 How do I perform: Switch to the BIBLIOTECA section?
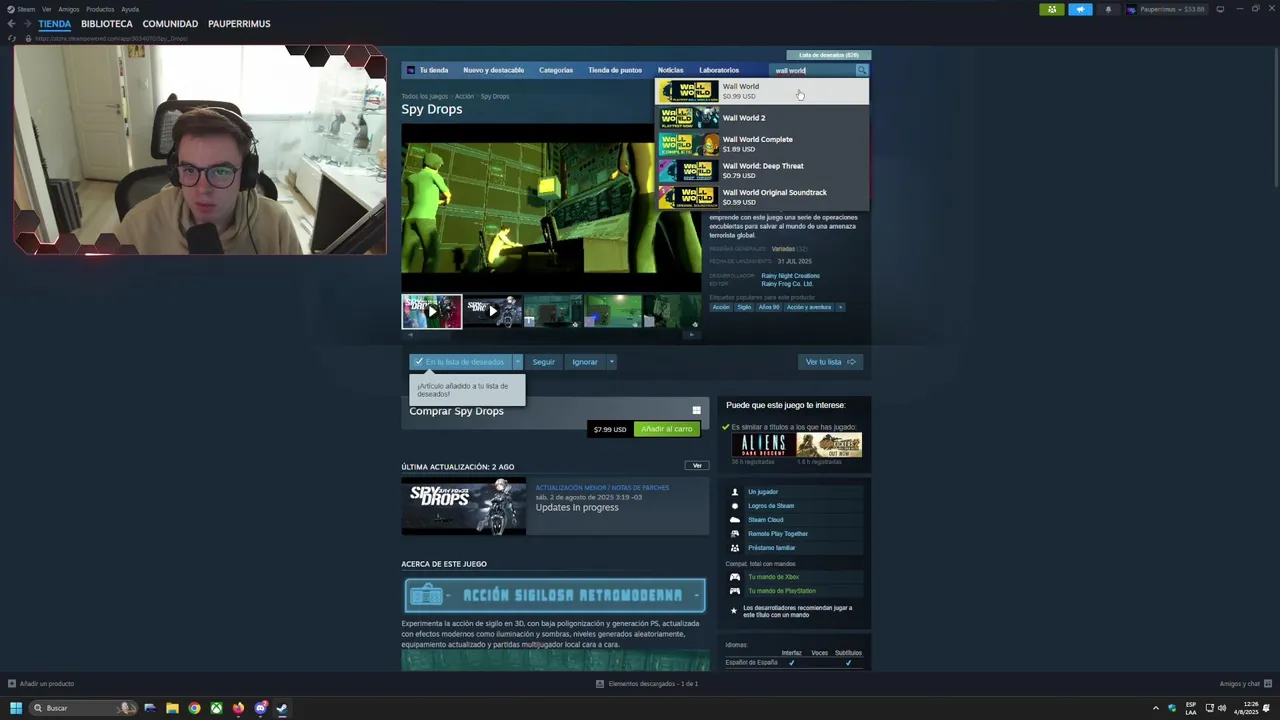(x=107, y=24)
